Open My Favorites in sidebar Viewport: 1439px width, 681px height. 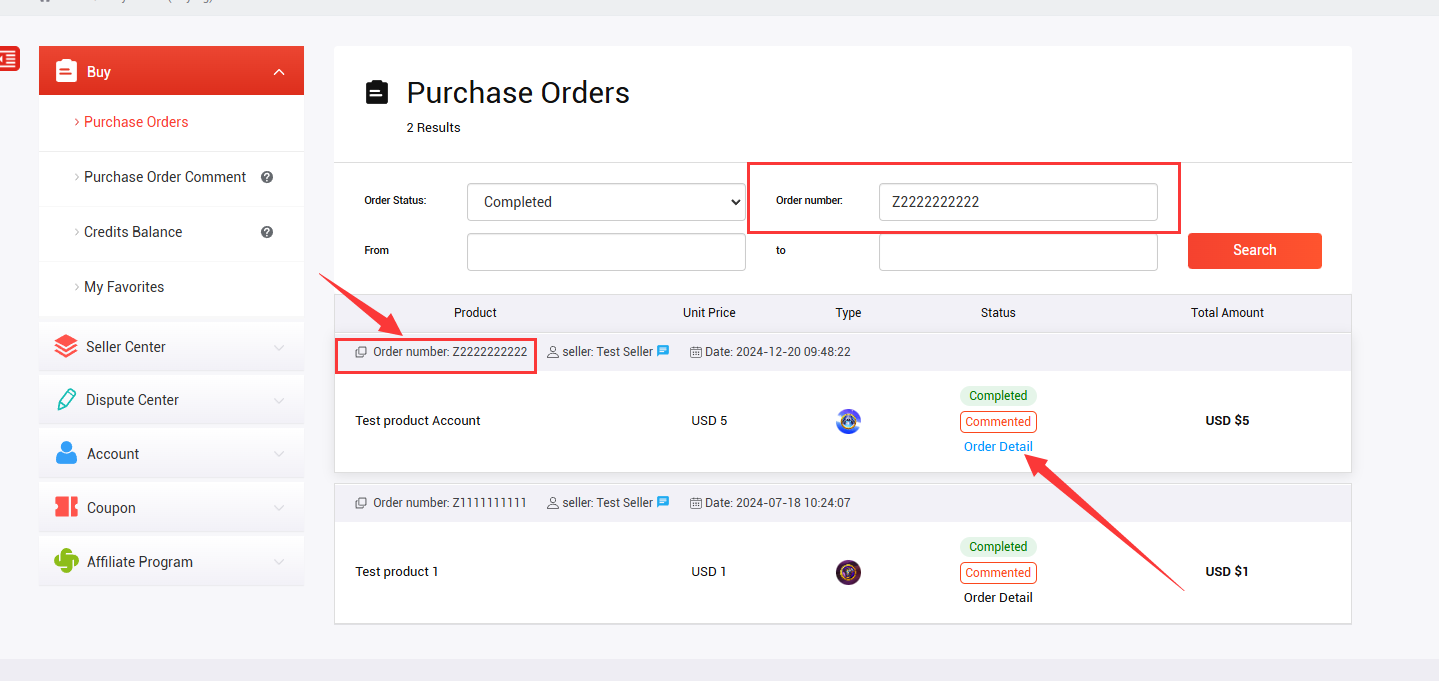tap(124, 287)
